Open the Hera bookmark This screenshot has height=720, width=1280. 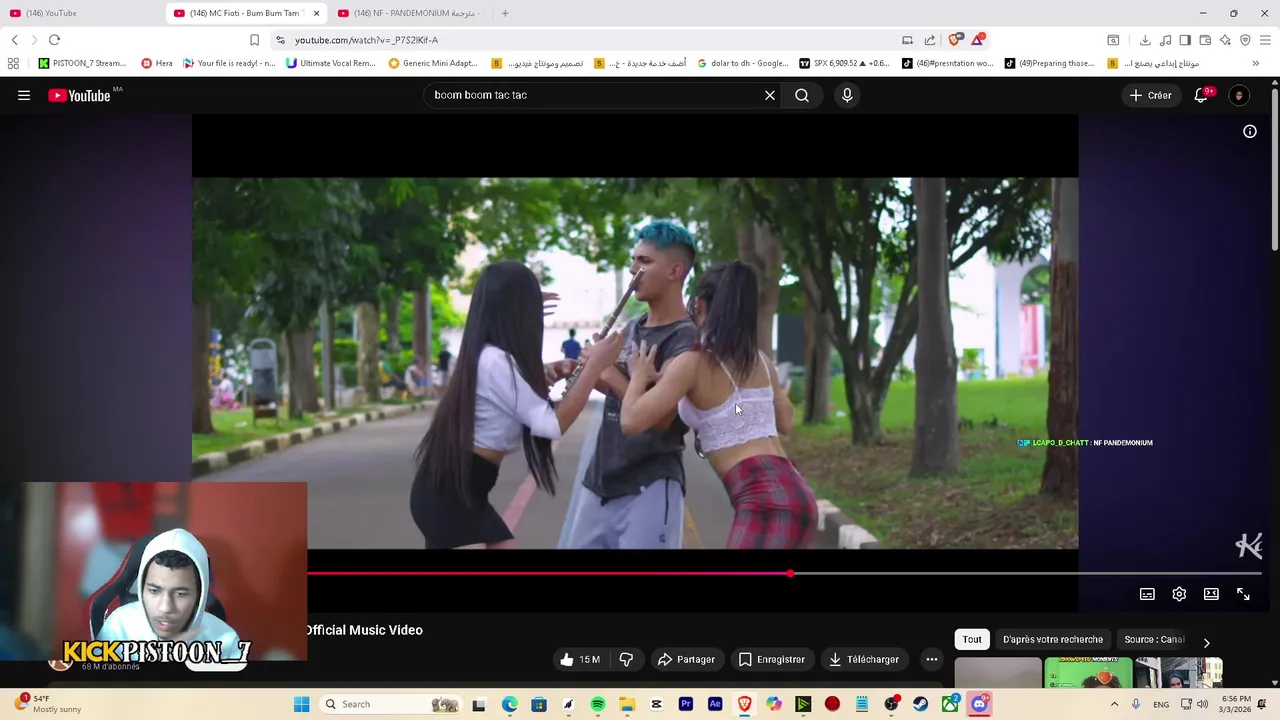157,63
